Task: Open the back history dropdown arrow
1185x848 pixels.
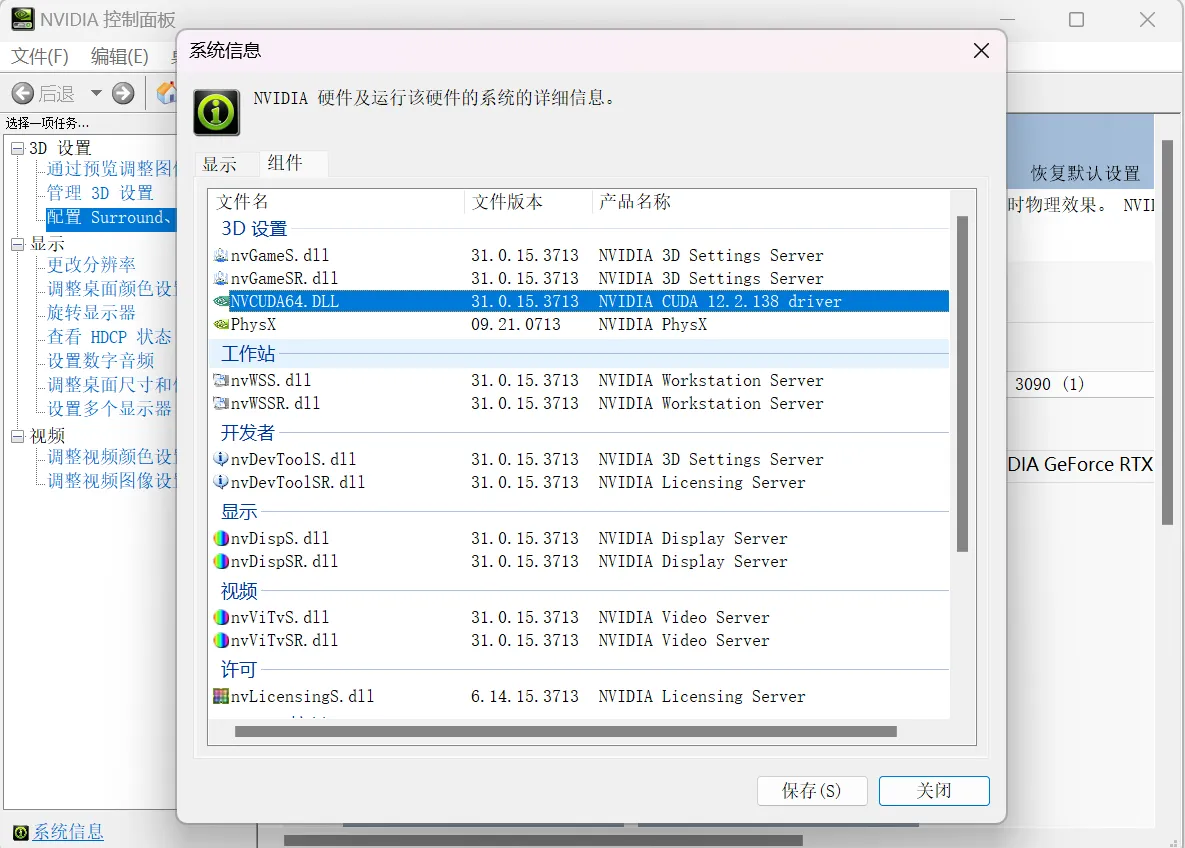Action: point(96,93)
